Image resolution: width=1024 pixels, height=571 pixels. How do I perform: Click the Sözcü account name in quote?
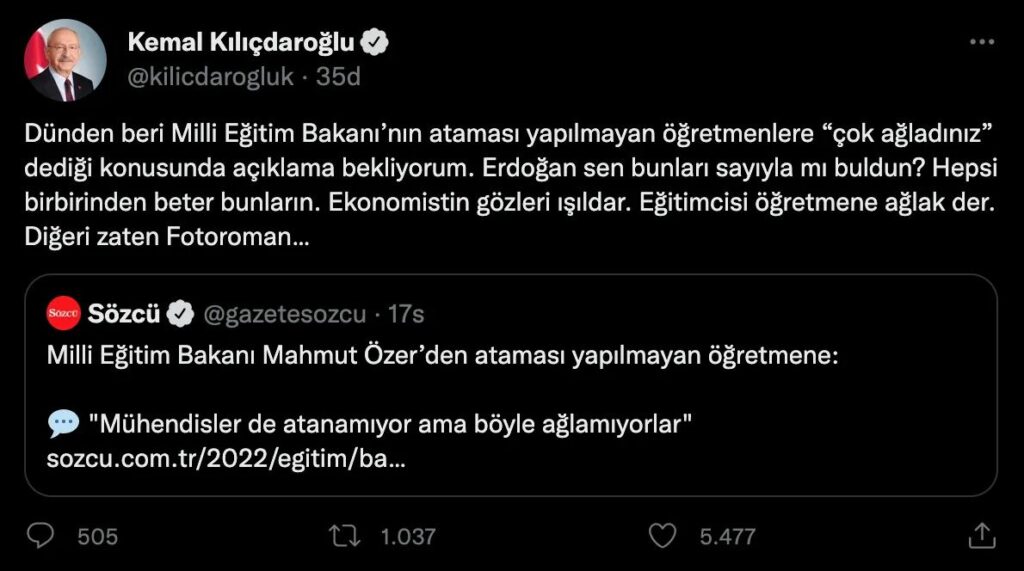[x=124, y=315]
